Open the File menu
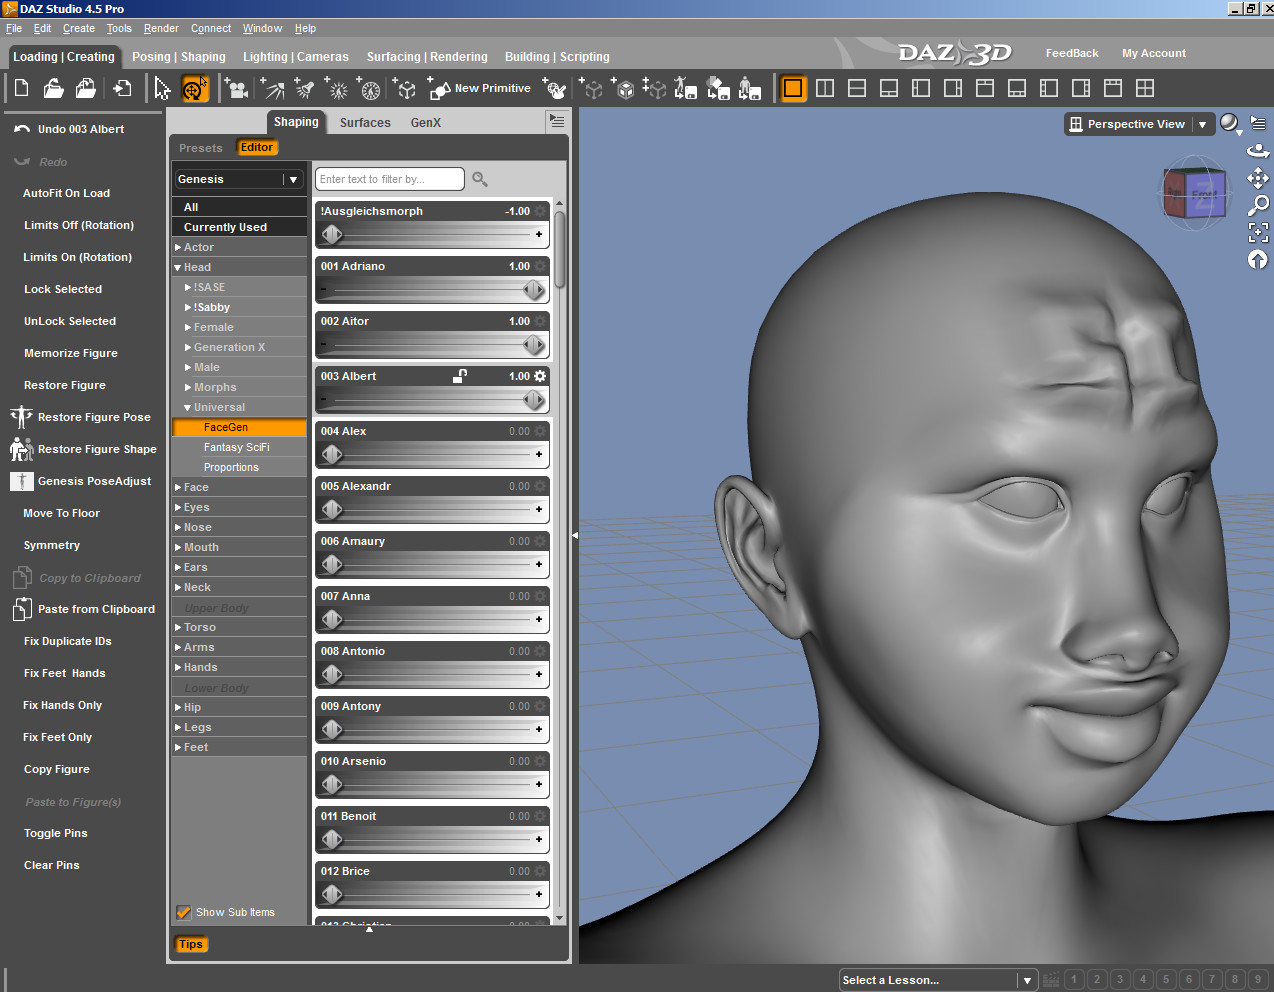This screenshot has height=992, width=1274. tap(14, 28)
